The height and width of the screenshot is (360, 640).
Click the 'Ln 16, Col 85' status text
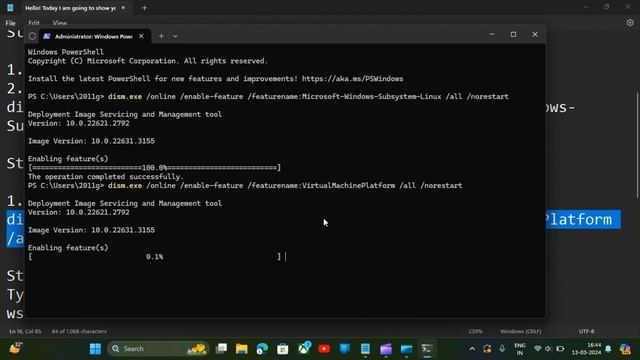(25, 331)
